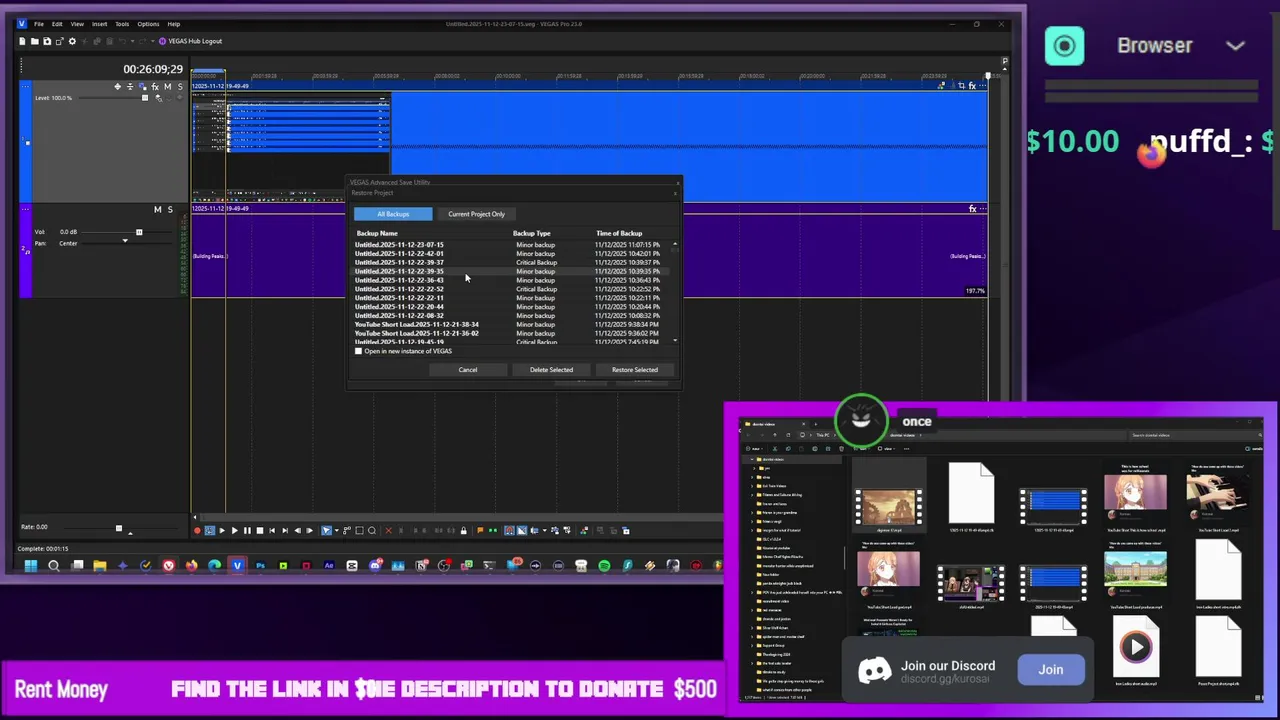Select YouTube Short Load.2025-11-12-21-38-34 backup
Viewport: 1280px width, 720px height.
click(511, 325)
